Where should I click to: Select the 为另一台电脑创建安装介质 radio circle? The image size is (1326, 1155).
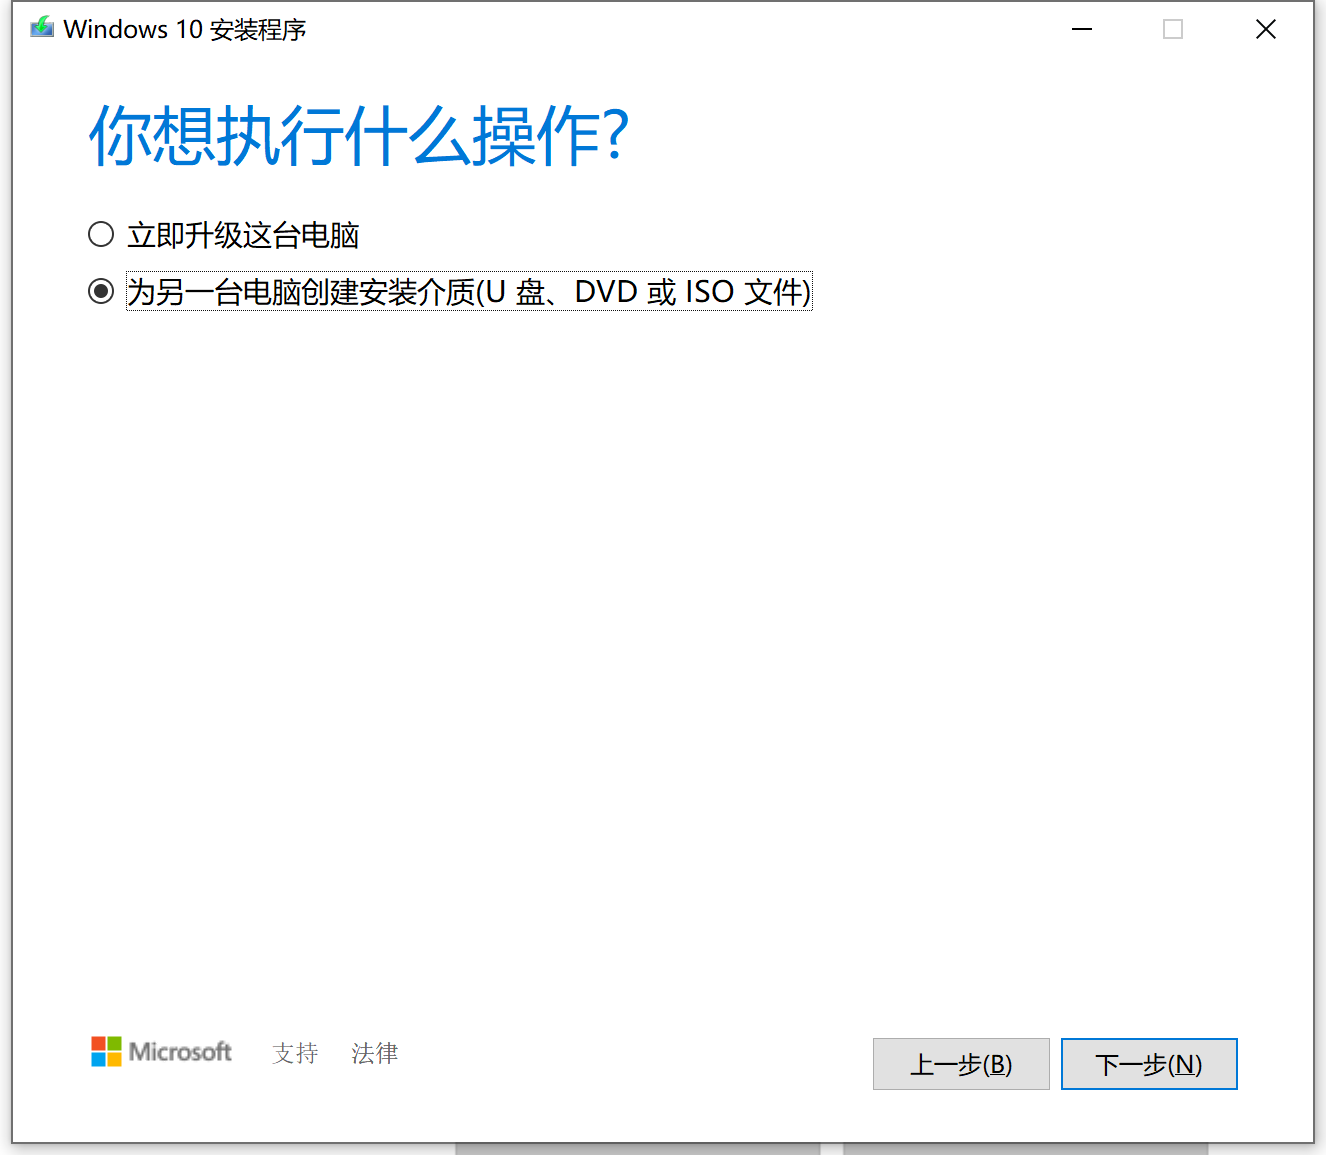(x=101, y=291)
